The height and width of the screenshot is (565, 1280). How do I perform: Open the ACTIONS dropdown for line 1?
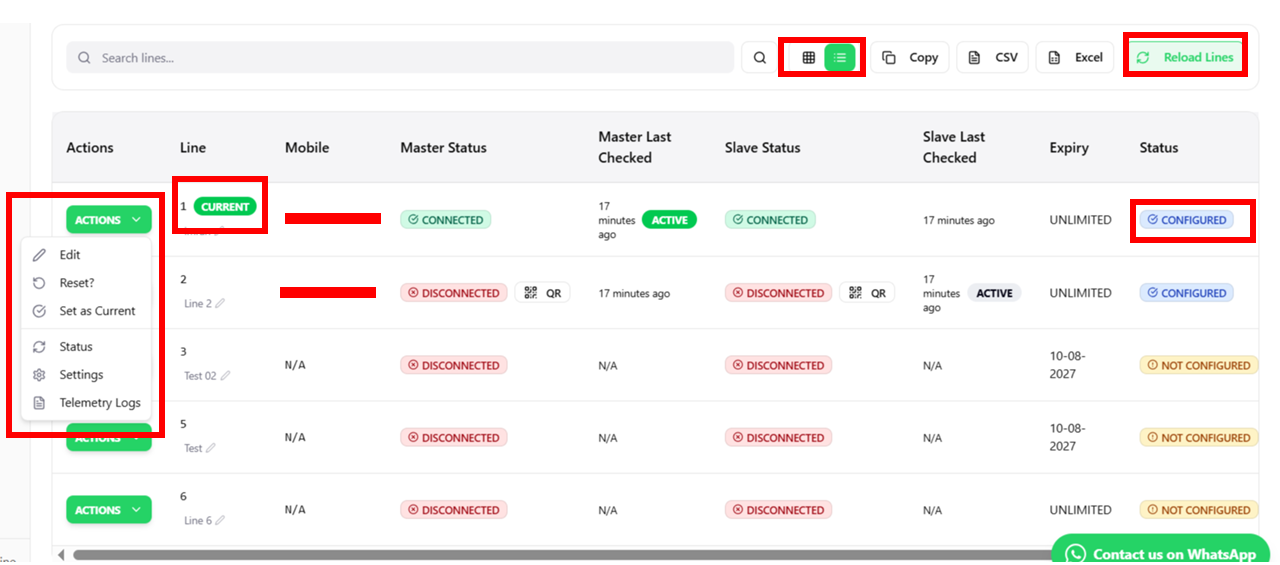coord(108,220)
